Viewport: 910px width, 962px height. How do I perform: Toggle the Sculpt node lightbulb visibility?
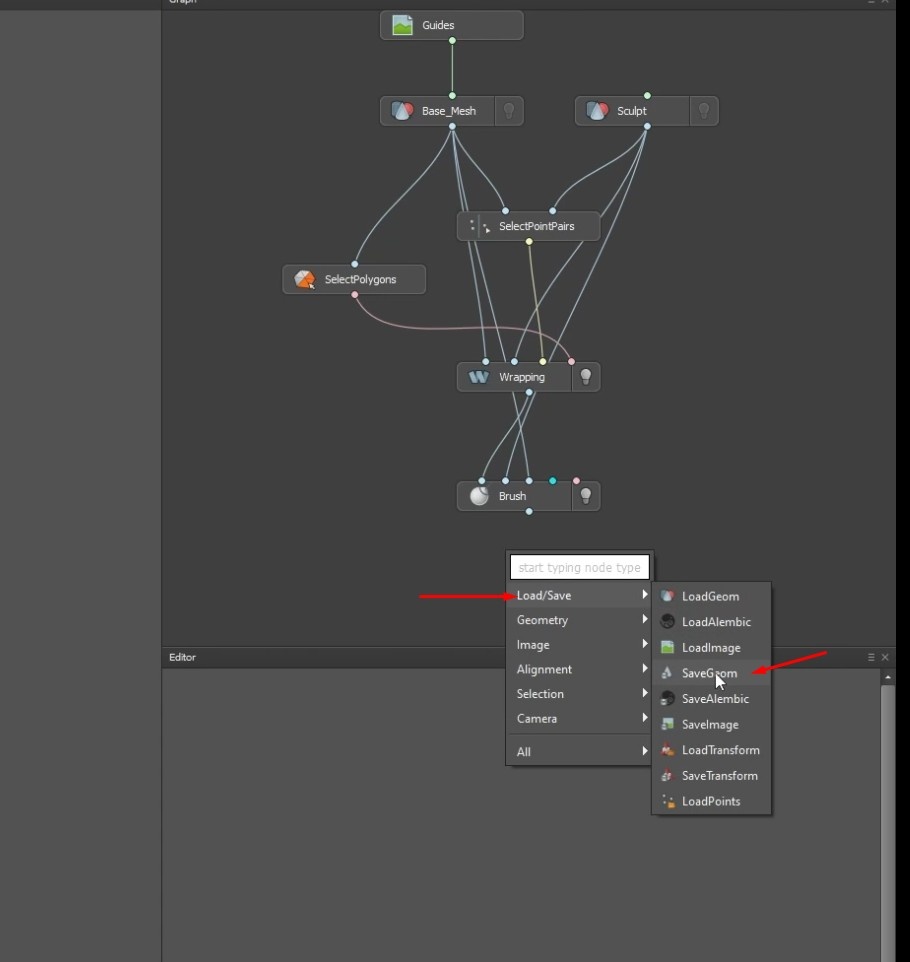[x=704, y=111]
